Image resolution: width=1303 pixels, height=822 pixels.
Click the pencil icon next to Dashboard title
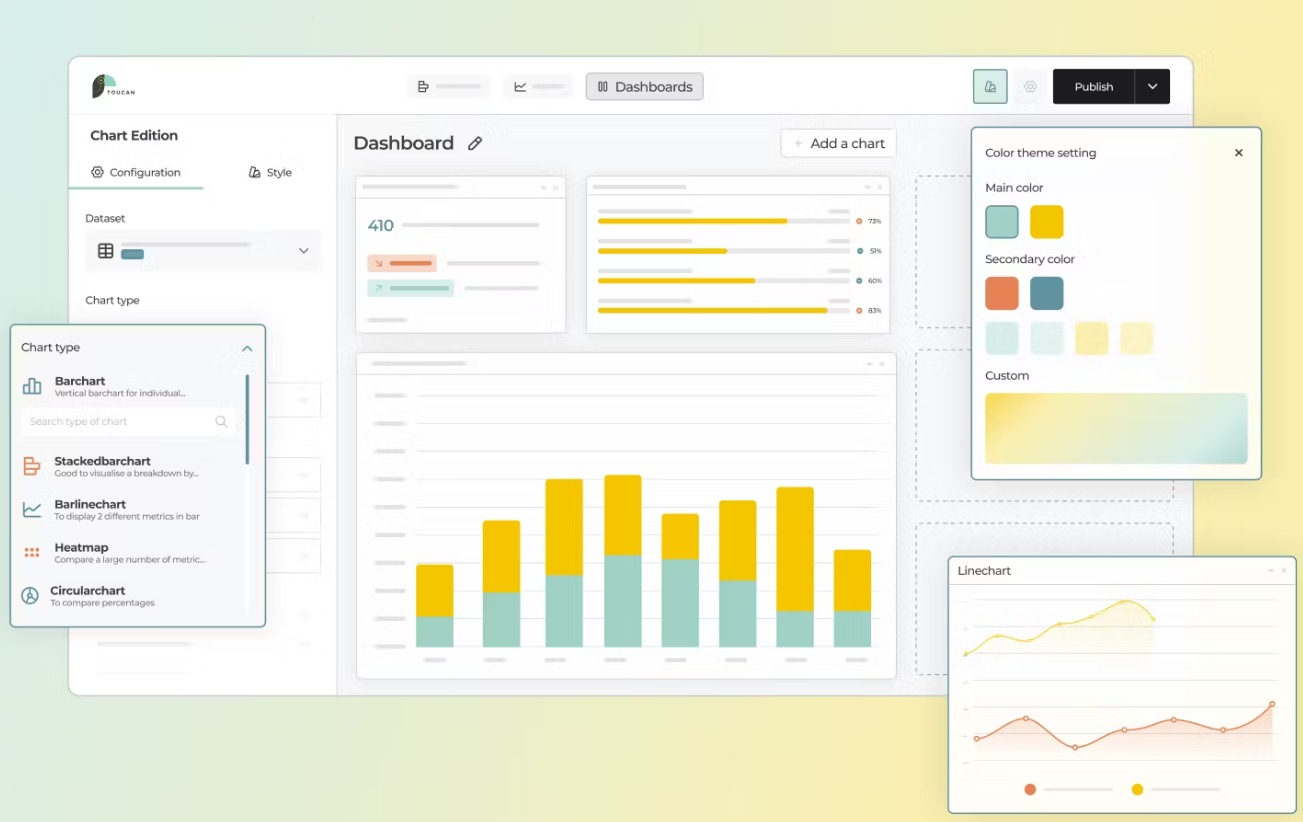[475, 144]
